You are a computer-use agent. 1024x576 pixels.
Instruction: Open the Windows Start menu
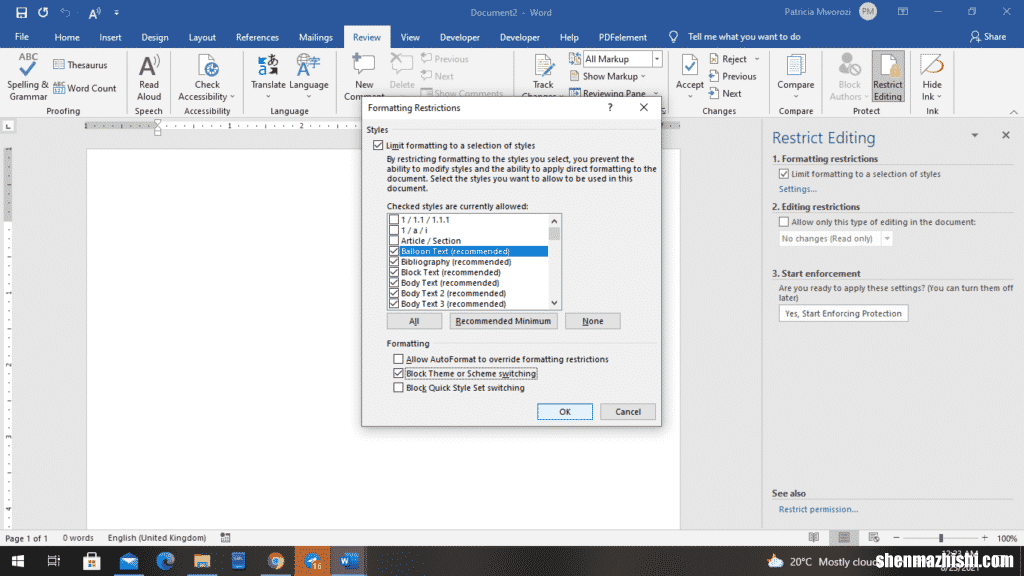point(18,561)
